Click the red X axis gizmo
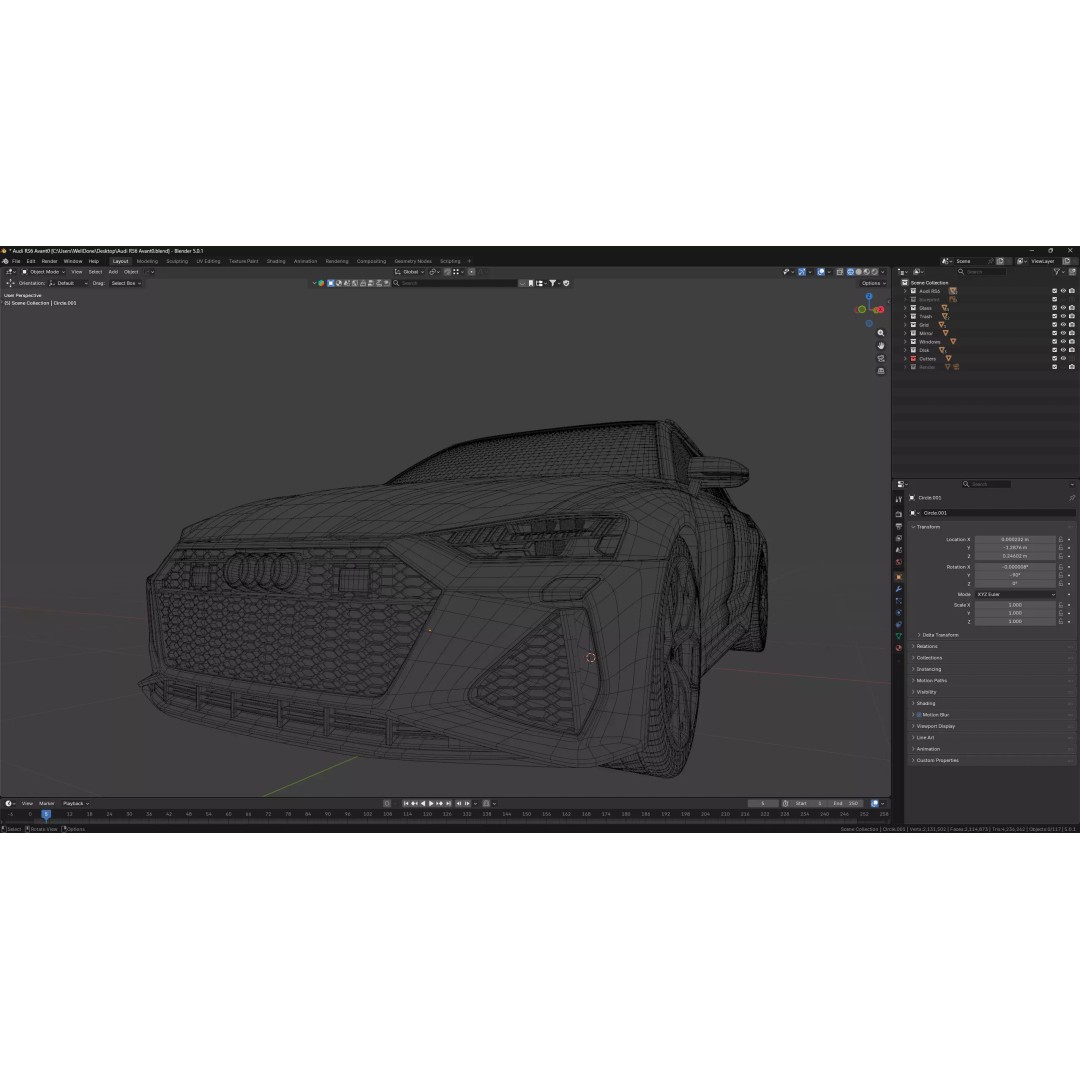 (x=880, y=309)
